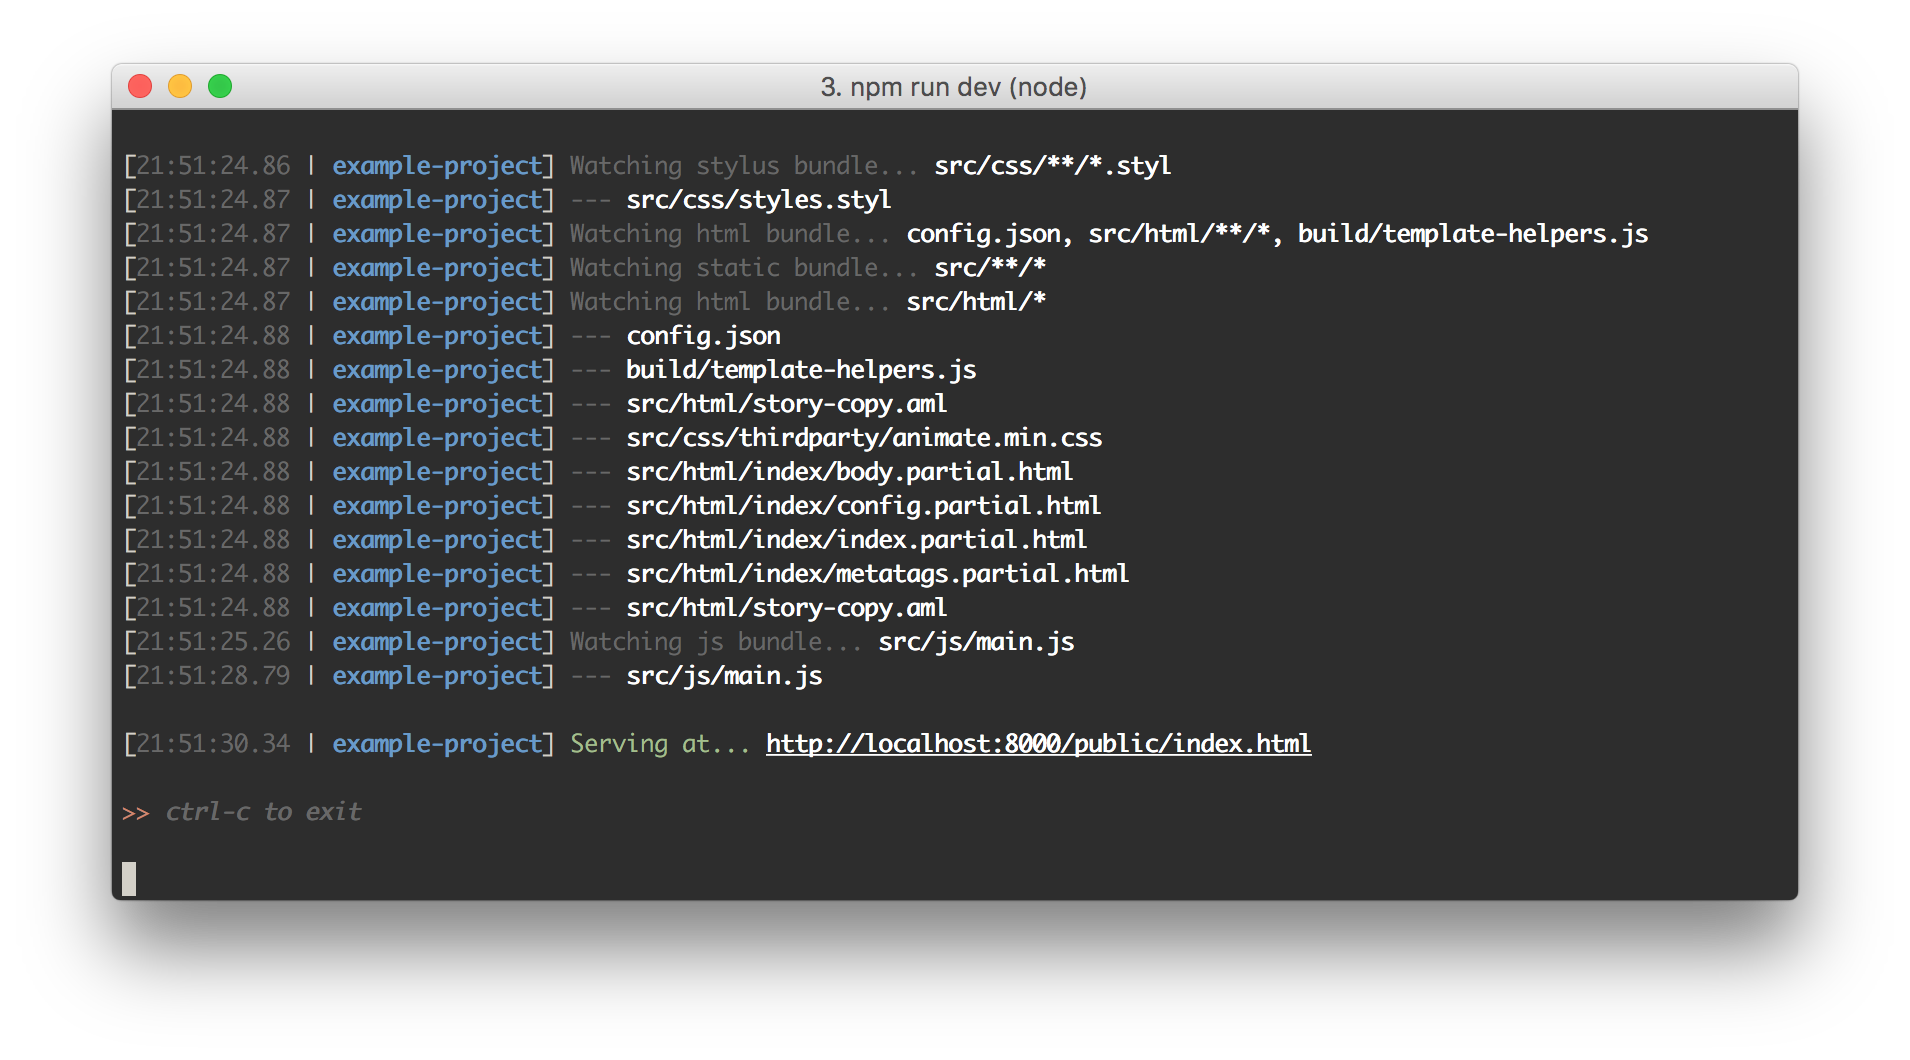Select 'src/html/index/index.partial.html'
The height and width of the screenshot is (1060, 1910).
point(857,540)
